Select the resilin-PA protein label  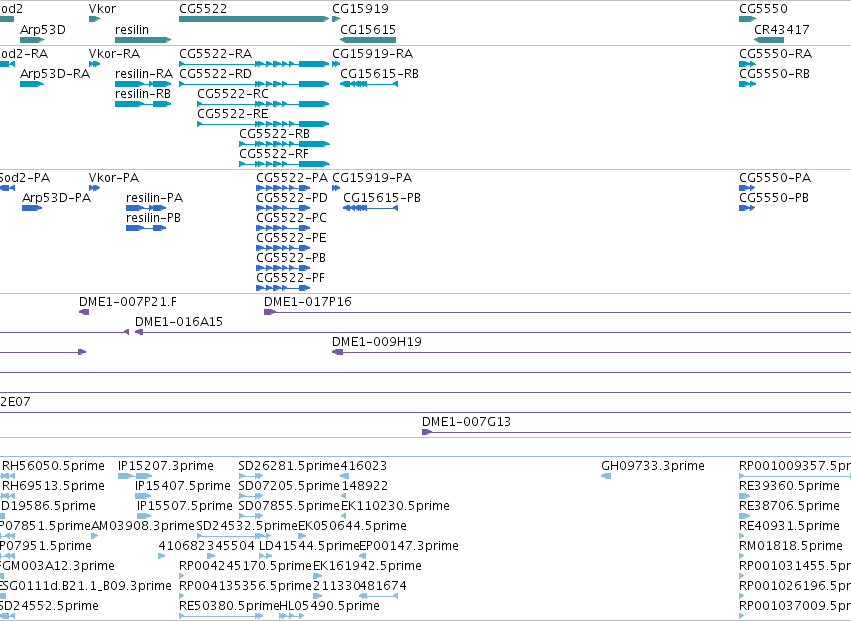[x=155, y=198]
